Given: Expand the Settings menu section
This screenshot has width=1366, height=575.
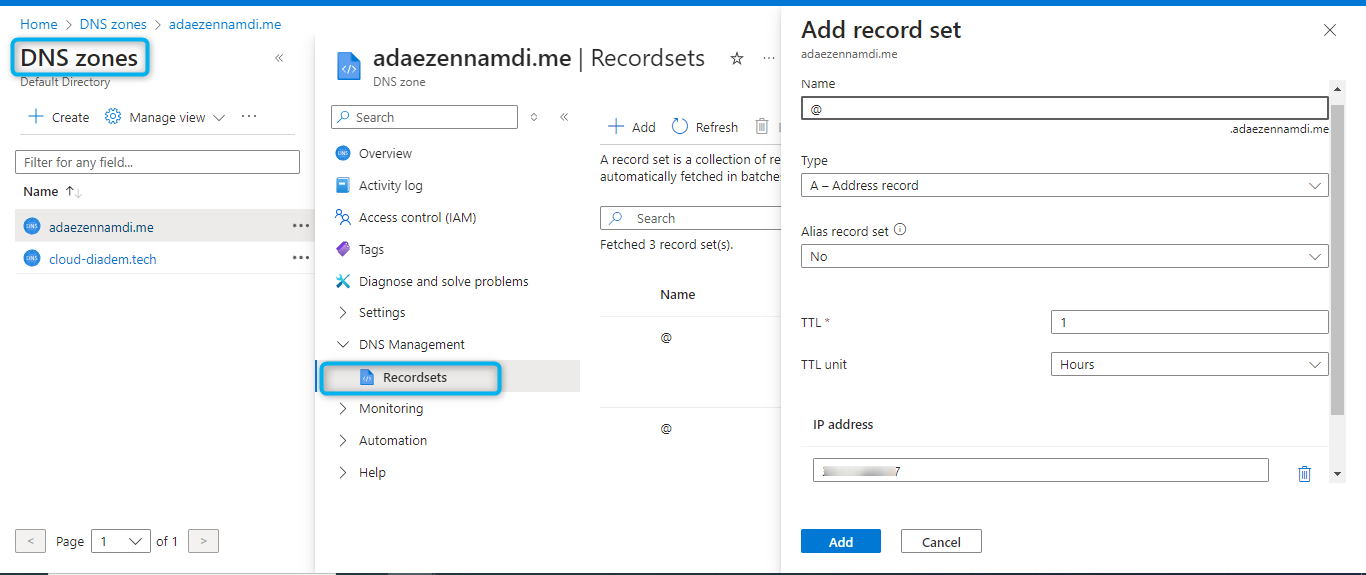Looking at the screenshot, I should coord(382,313).
